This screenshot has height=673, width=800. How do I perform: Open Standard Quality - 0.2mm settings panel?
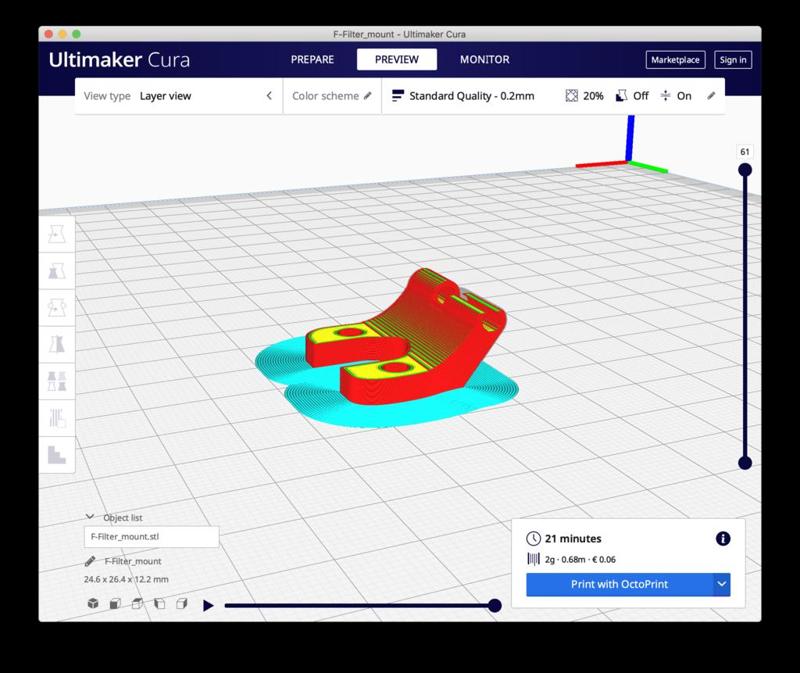[x=553, y=96]
